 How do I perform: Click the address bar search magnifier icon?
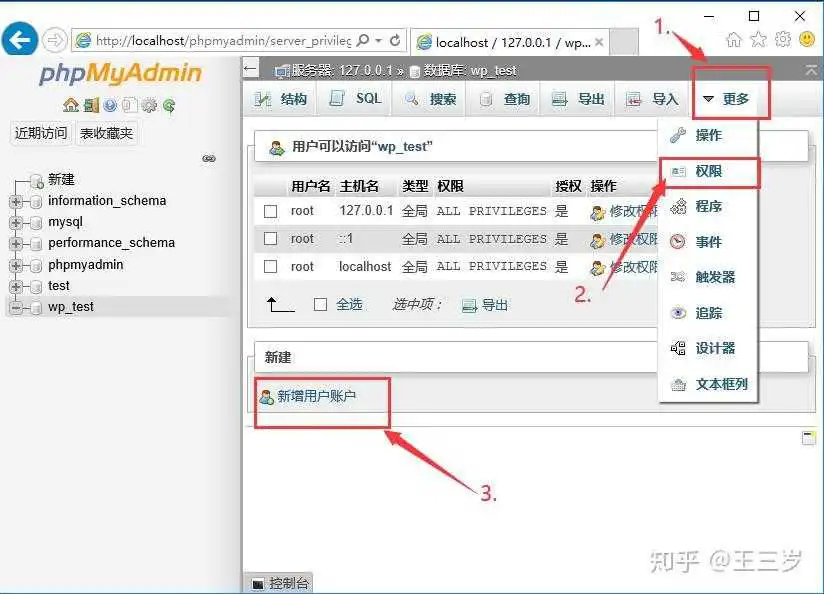(363, 40)
